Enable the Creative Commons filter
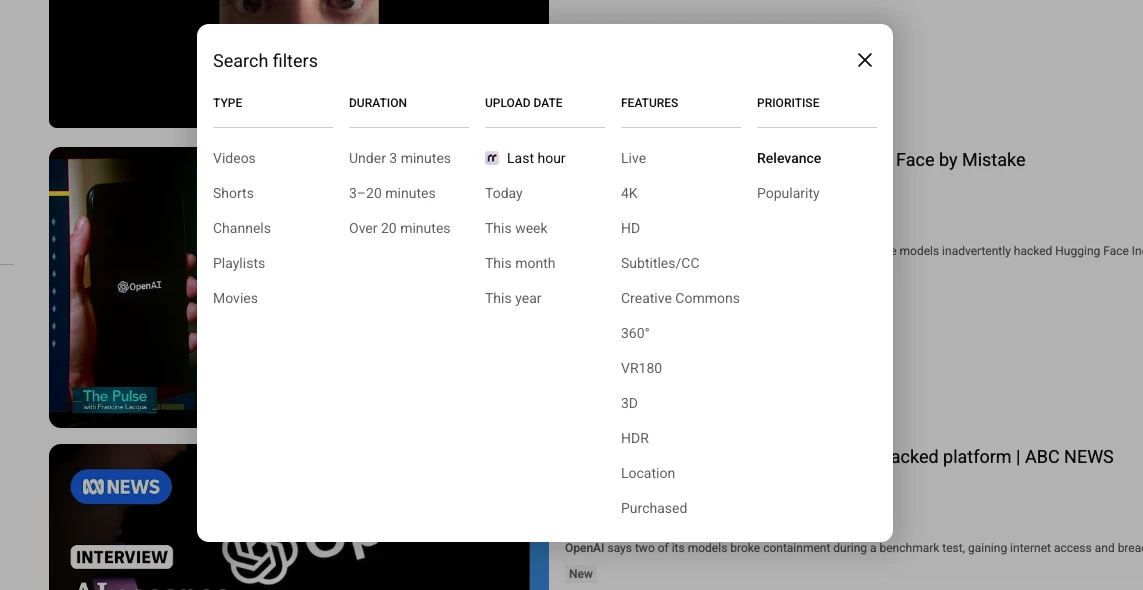The image size is (1143, 590). [680, 298]
